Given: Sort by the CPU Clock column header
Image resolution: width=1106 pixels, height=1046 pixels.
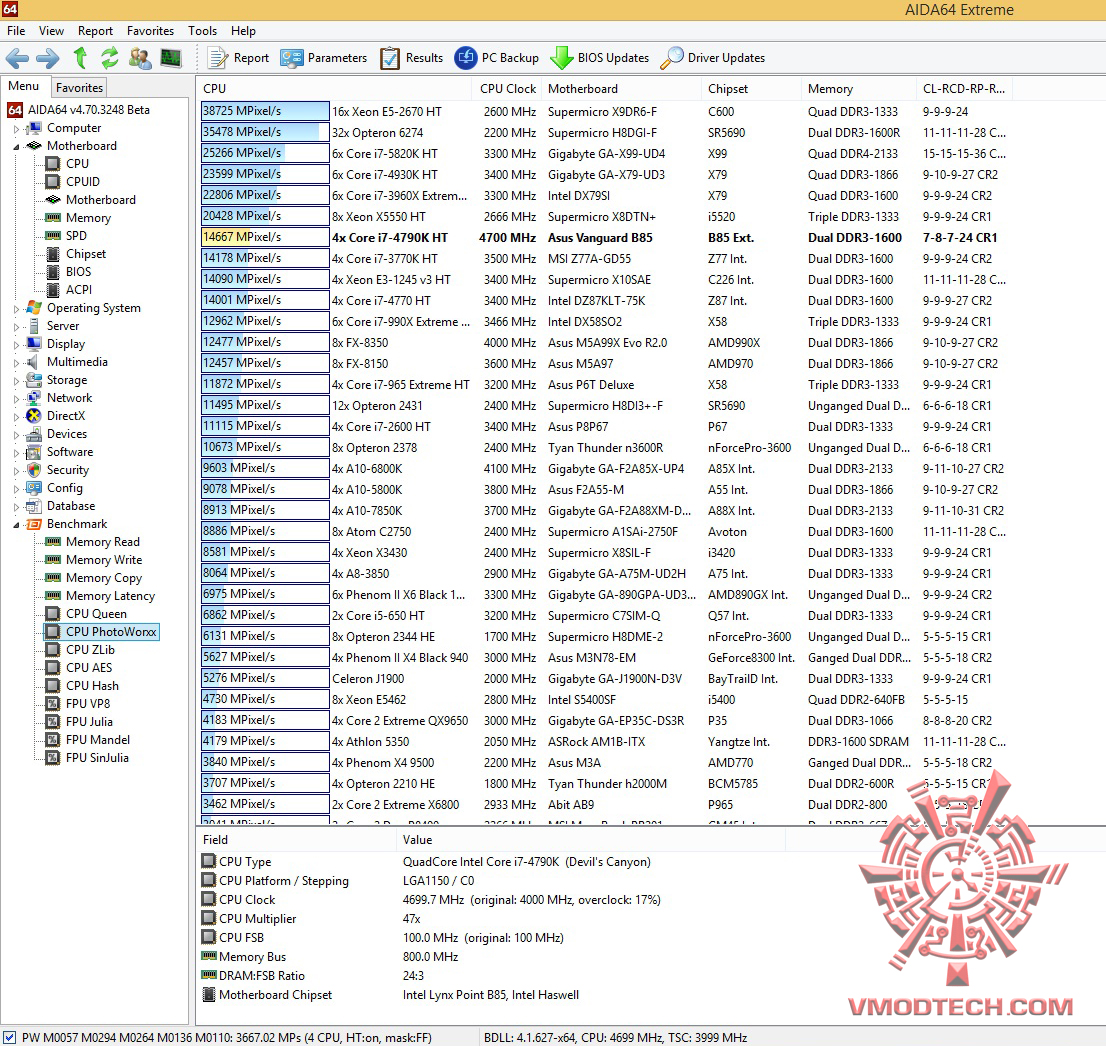Looking at the screenshot, I should 508,89.
